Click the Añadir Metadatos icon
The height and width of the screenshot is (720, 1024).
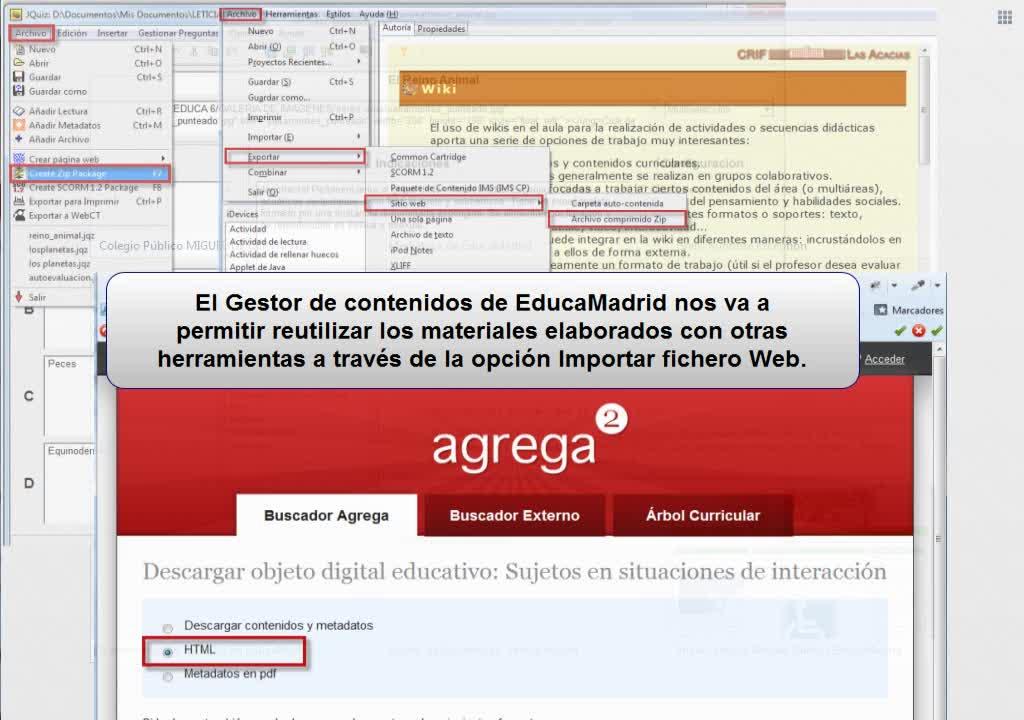pos(19,125)
